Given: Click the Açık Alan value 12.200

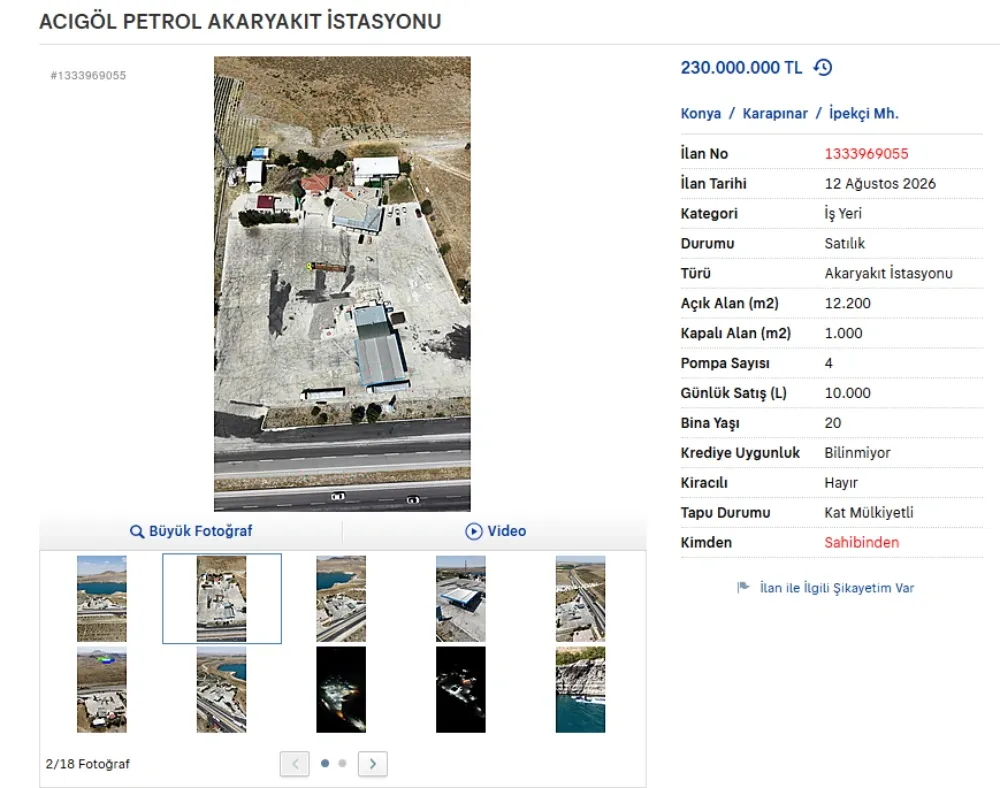Looking at the screenshot, I should point(848,303).
